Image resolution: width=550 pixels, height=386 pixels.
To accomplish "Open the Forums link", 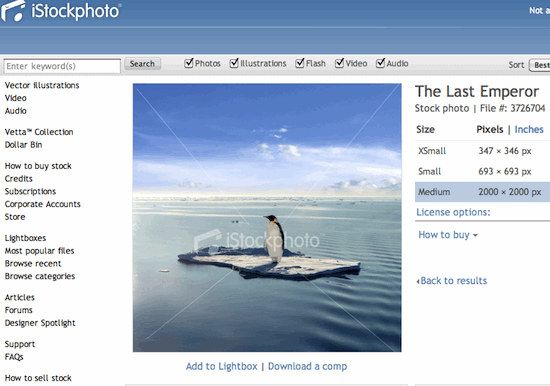I will pos(19,310).
